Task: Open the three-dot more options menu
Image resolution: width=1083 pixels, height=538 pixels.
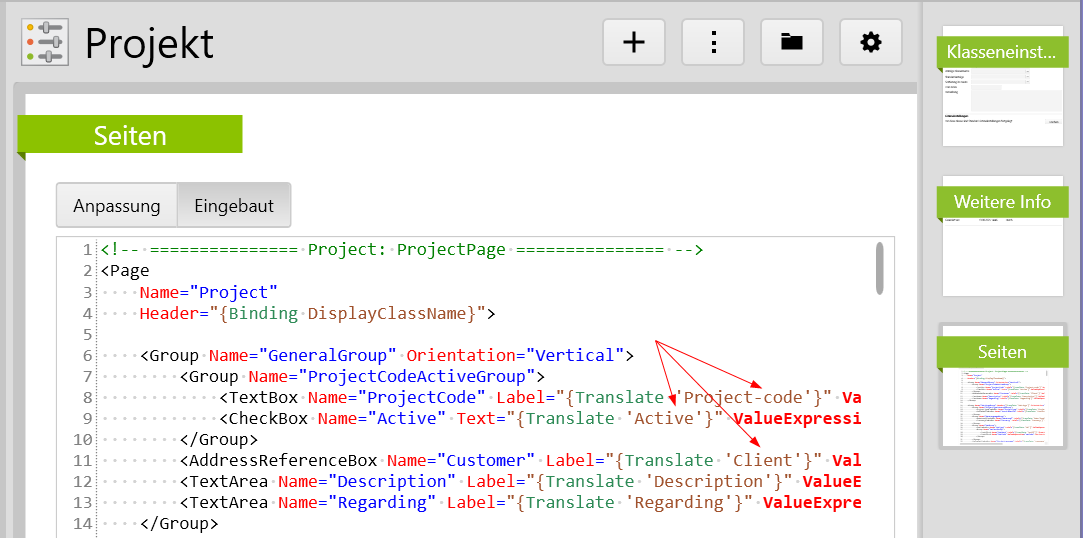Action: [713, 42]
